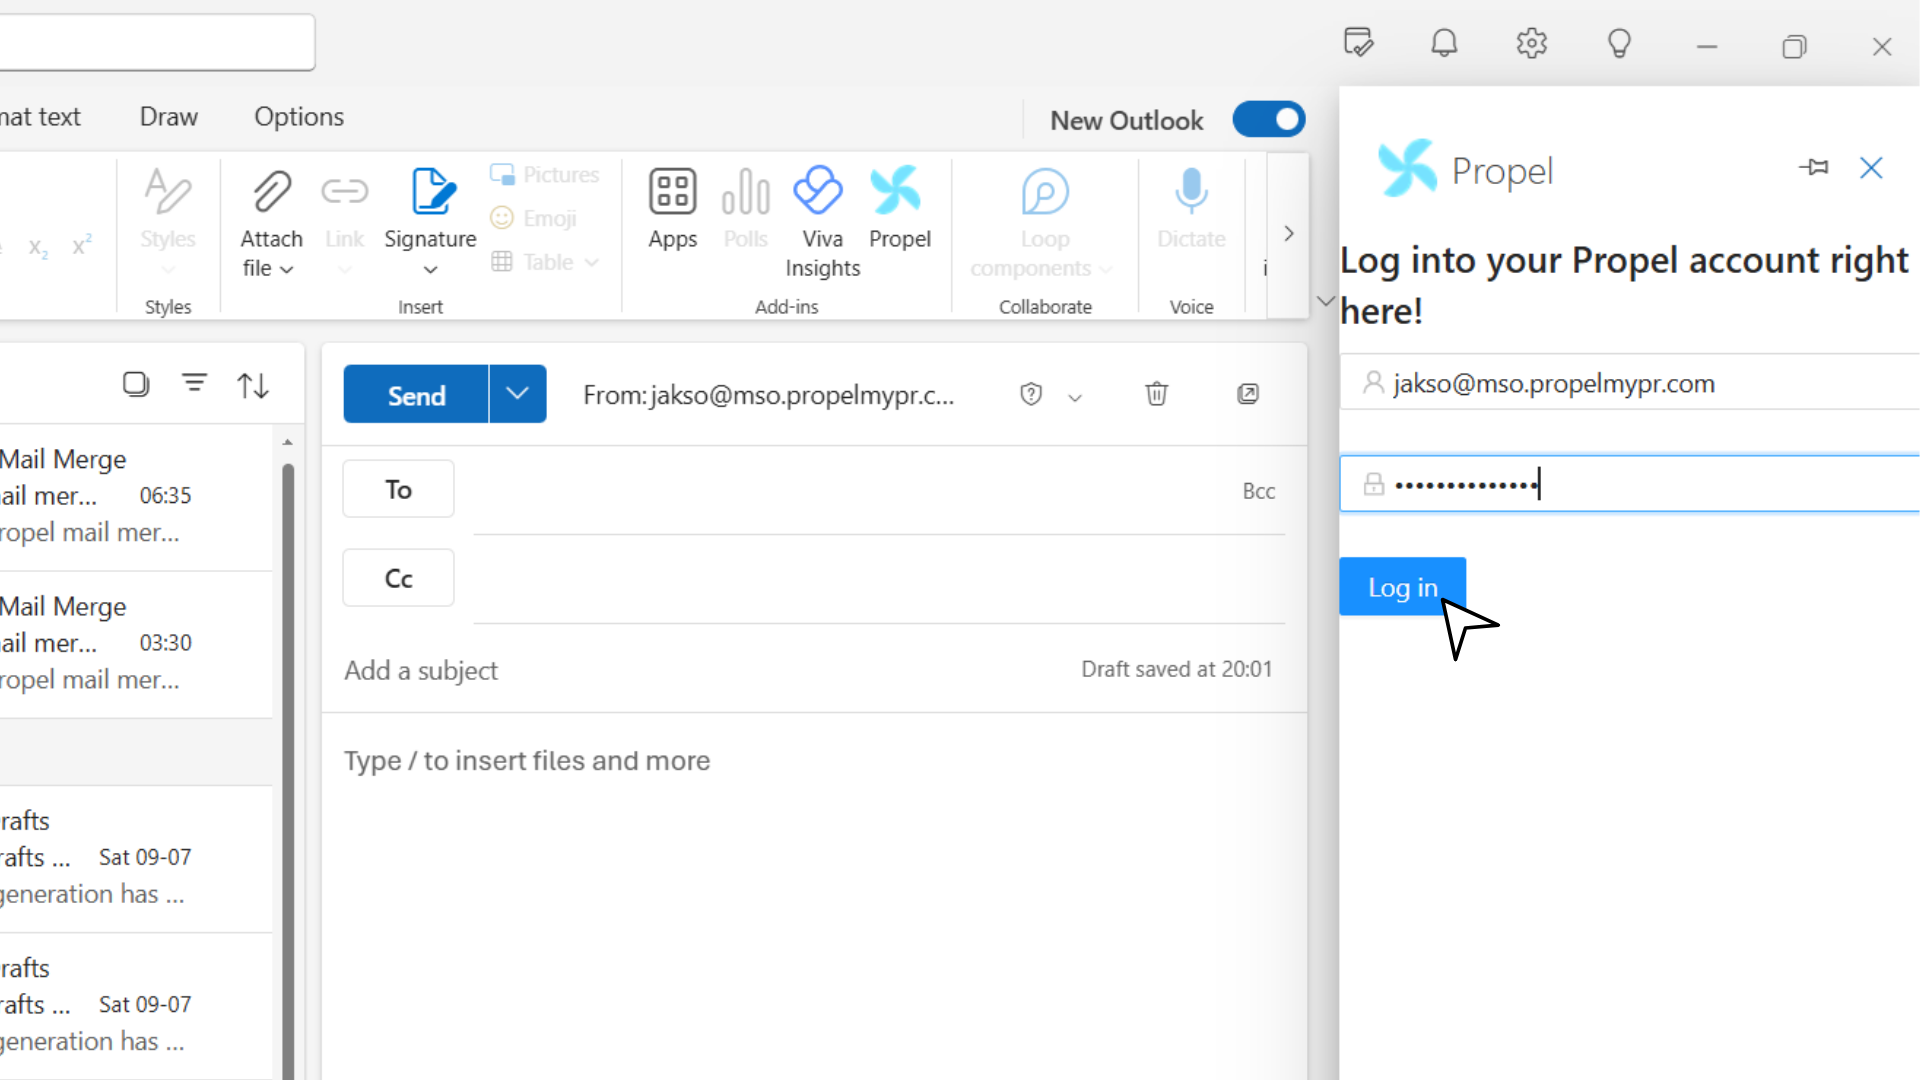This screenshot has width=1920, height=1080.
Task: Open the Draw tab
Action: [168, 117]
